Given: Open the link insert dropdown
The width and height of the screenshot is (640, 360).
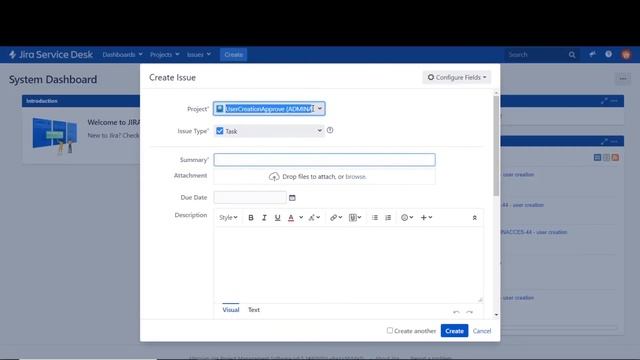Looking at the screenshot, I should coord(336,218).
